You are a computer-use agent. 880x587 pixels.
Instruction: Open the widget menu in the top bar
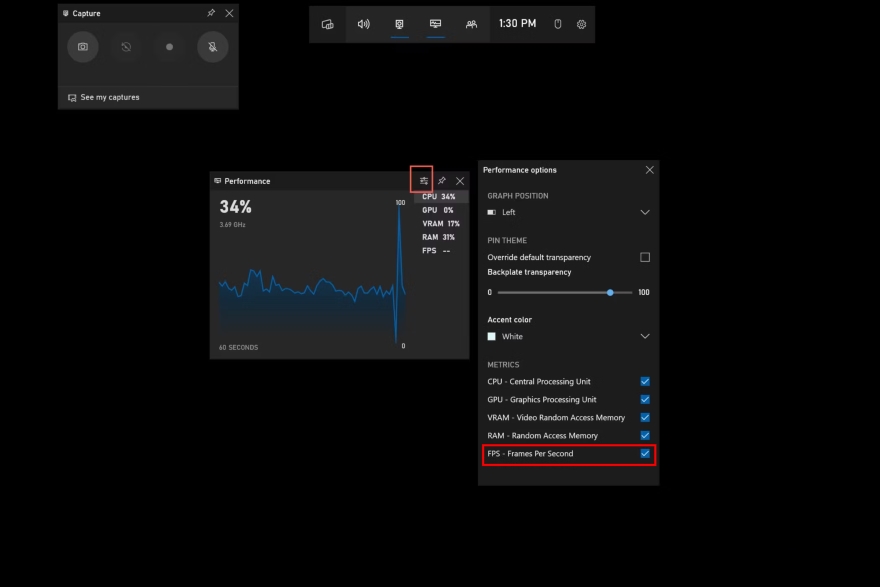327,24
